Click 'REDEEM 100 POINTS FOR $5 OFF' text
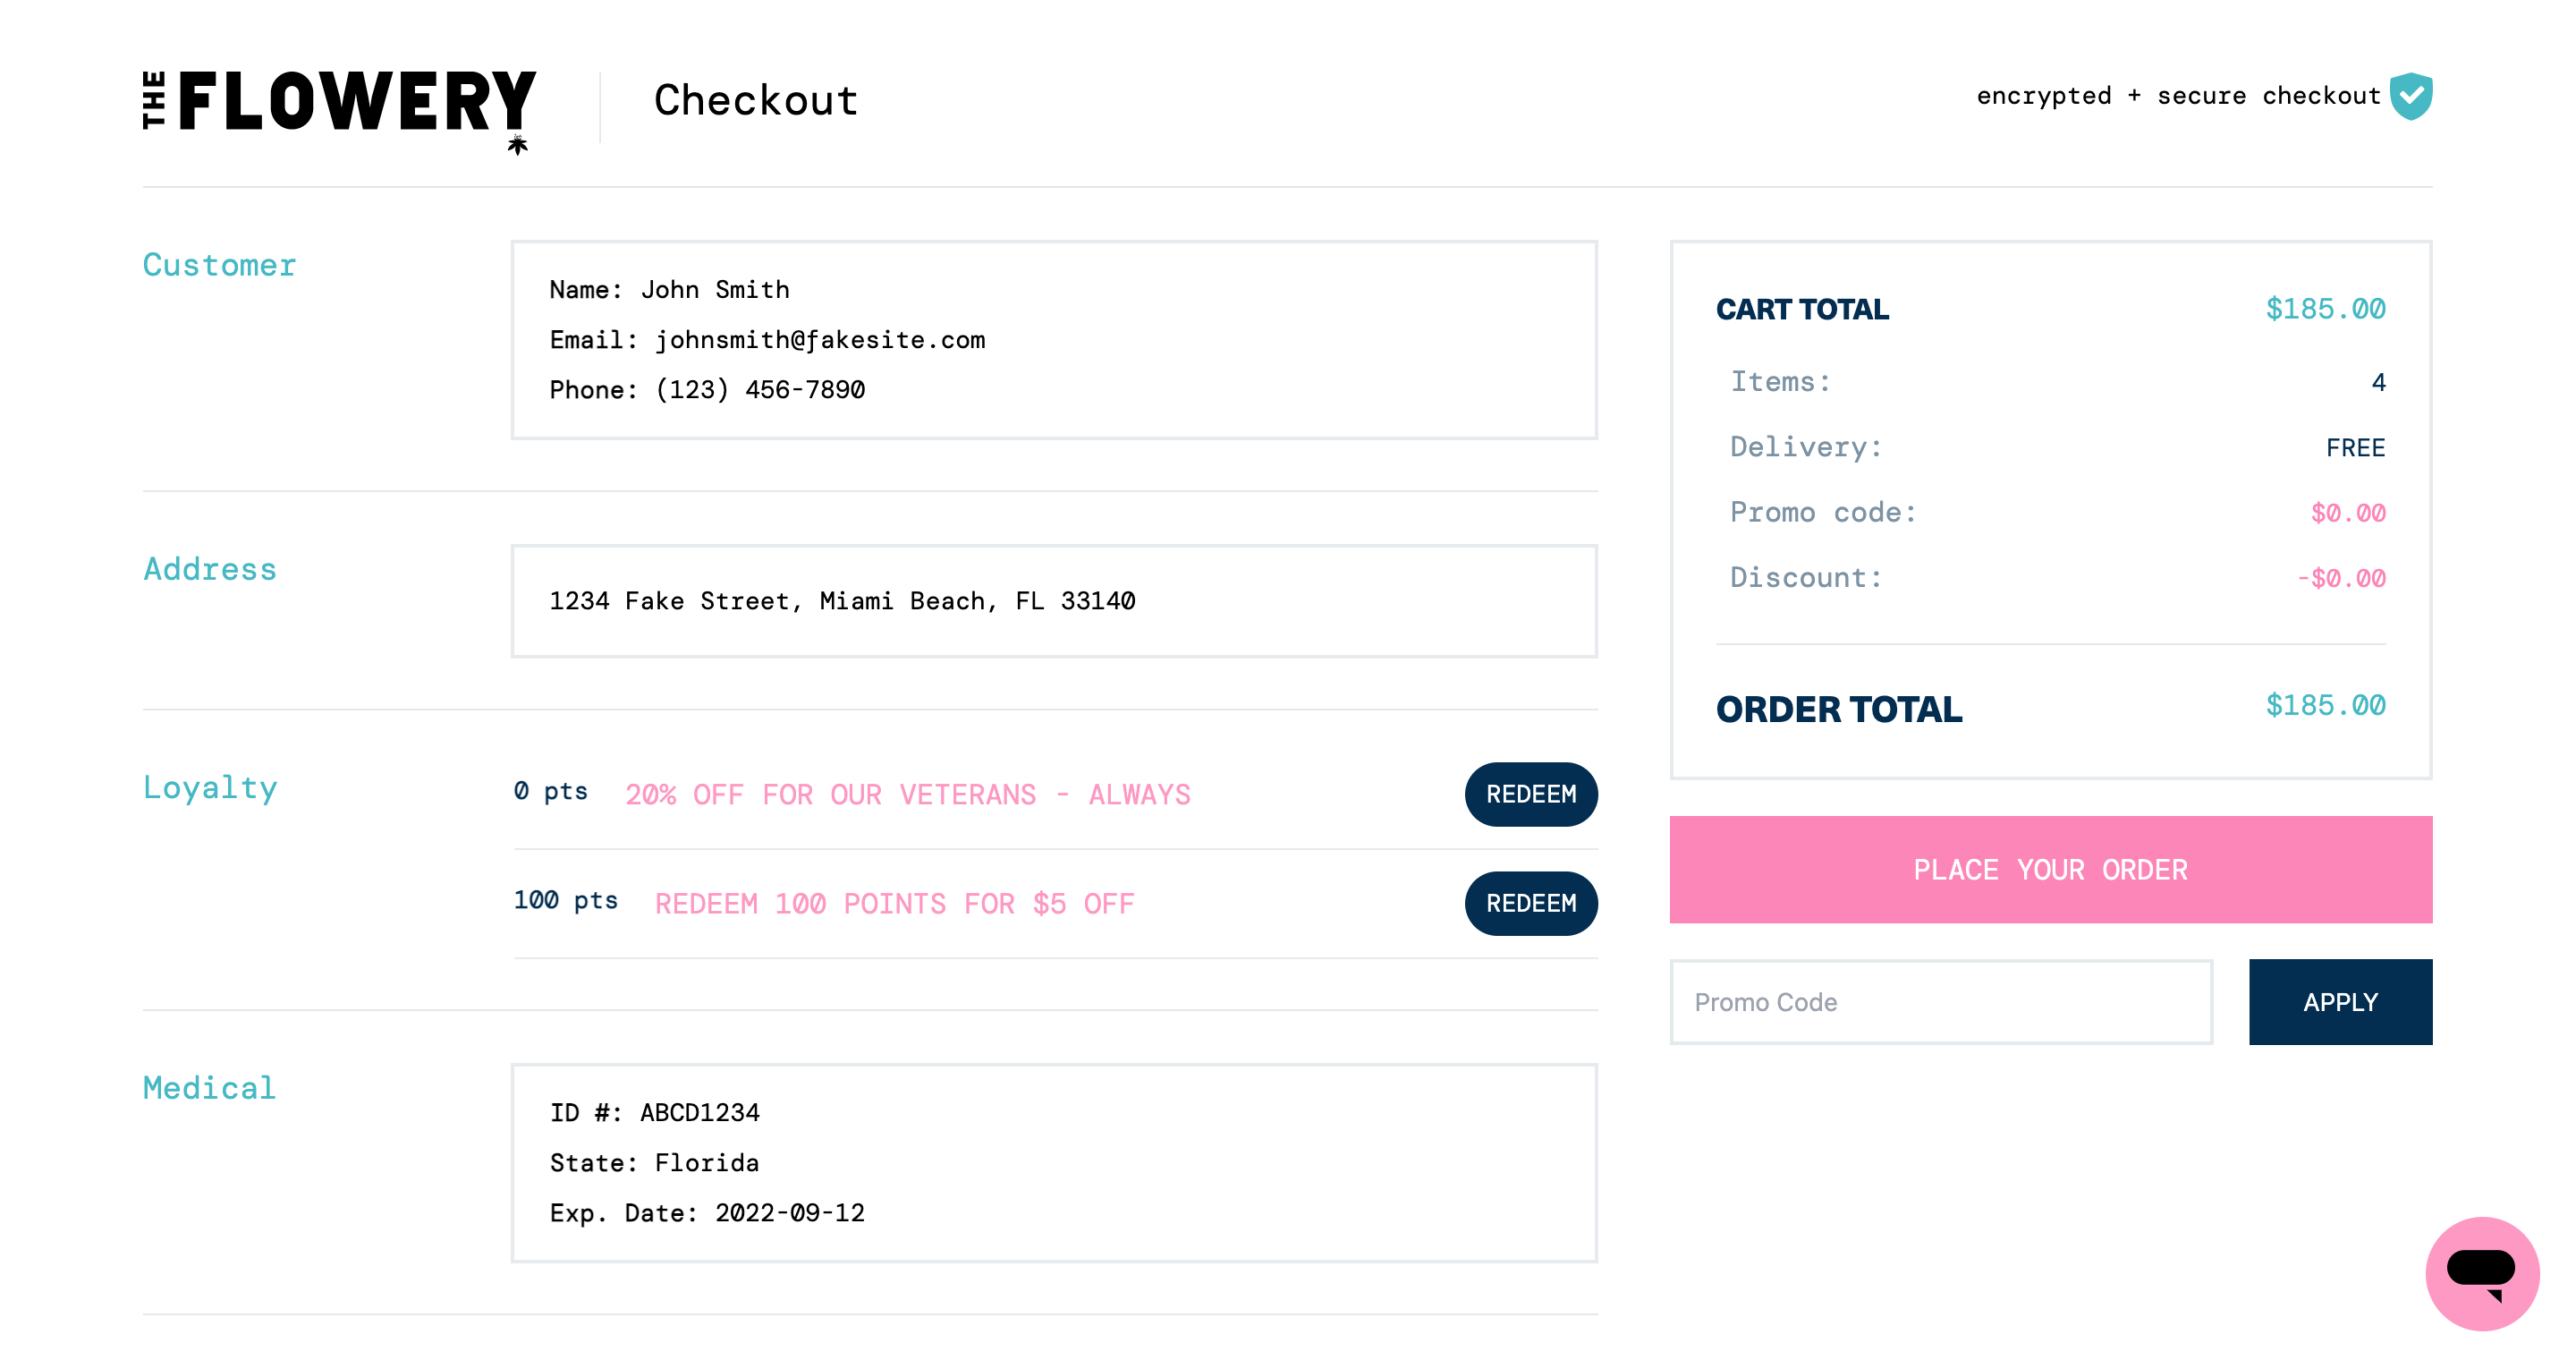 (x=894, y=904)
